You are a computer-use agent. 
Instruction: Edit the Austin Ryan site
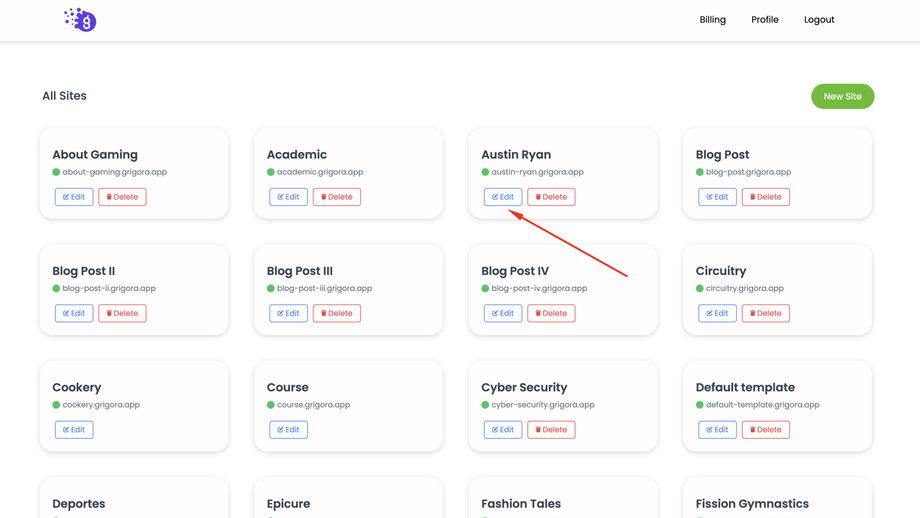503,197
